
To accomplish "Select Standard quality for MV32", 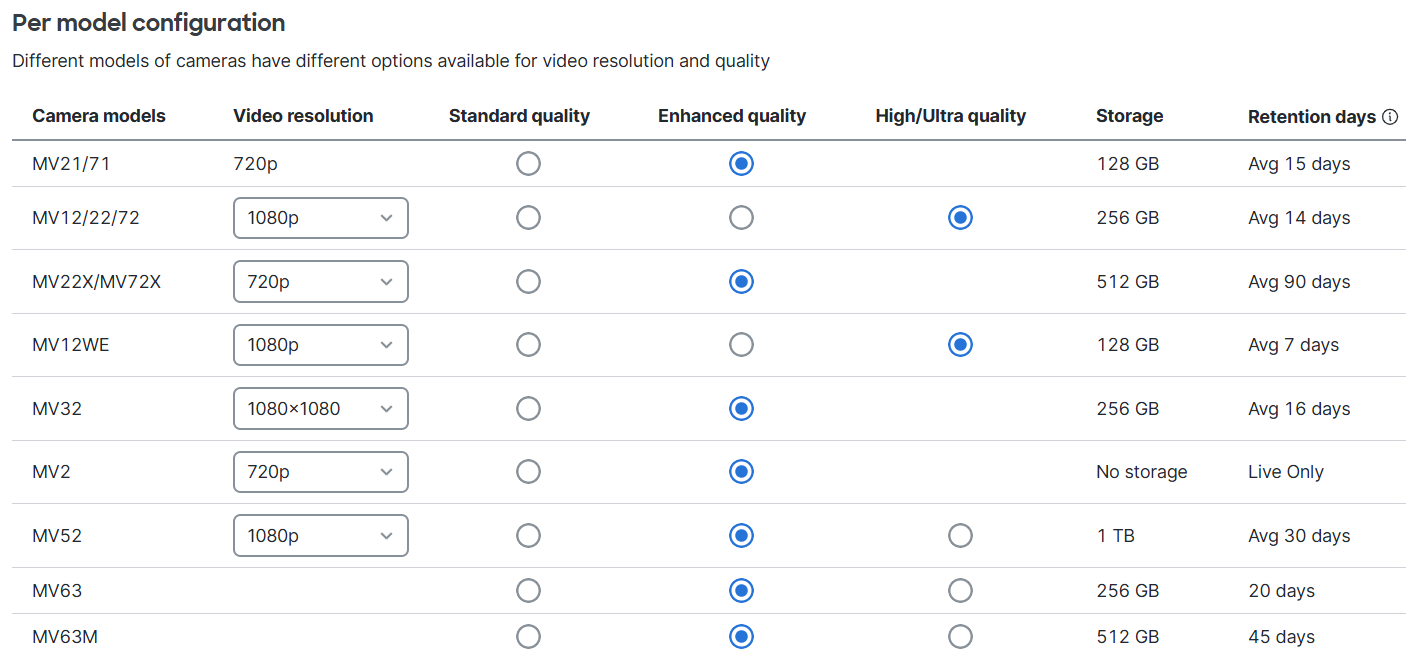I will 528,409.
